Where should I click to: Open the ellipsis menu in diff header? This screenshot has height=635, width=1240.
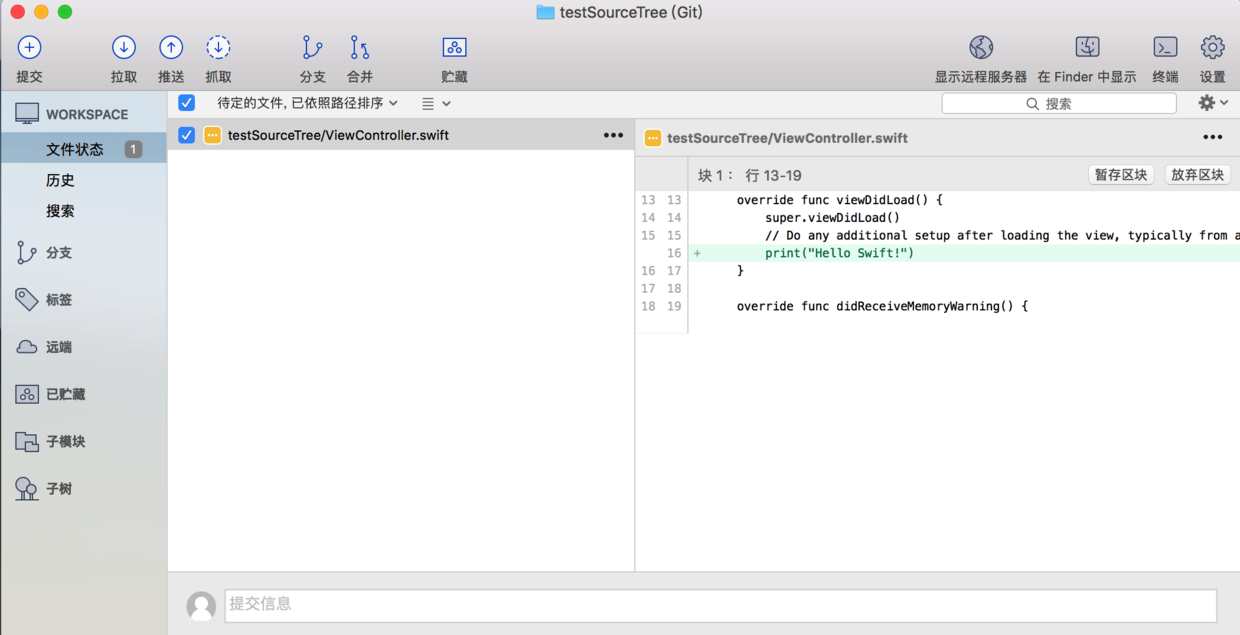pyautogui.click(x=1212, y=137)
